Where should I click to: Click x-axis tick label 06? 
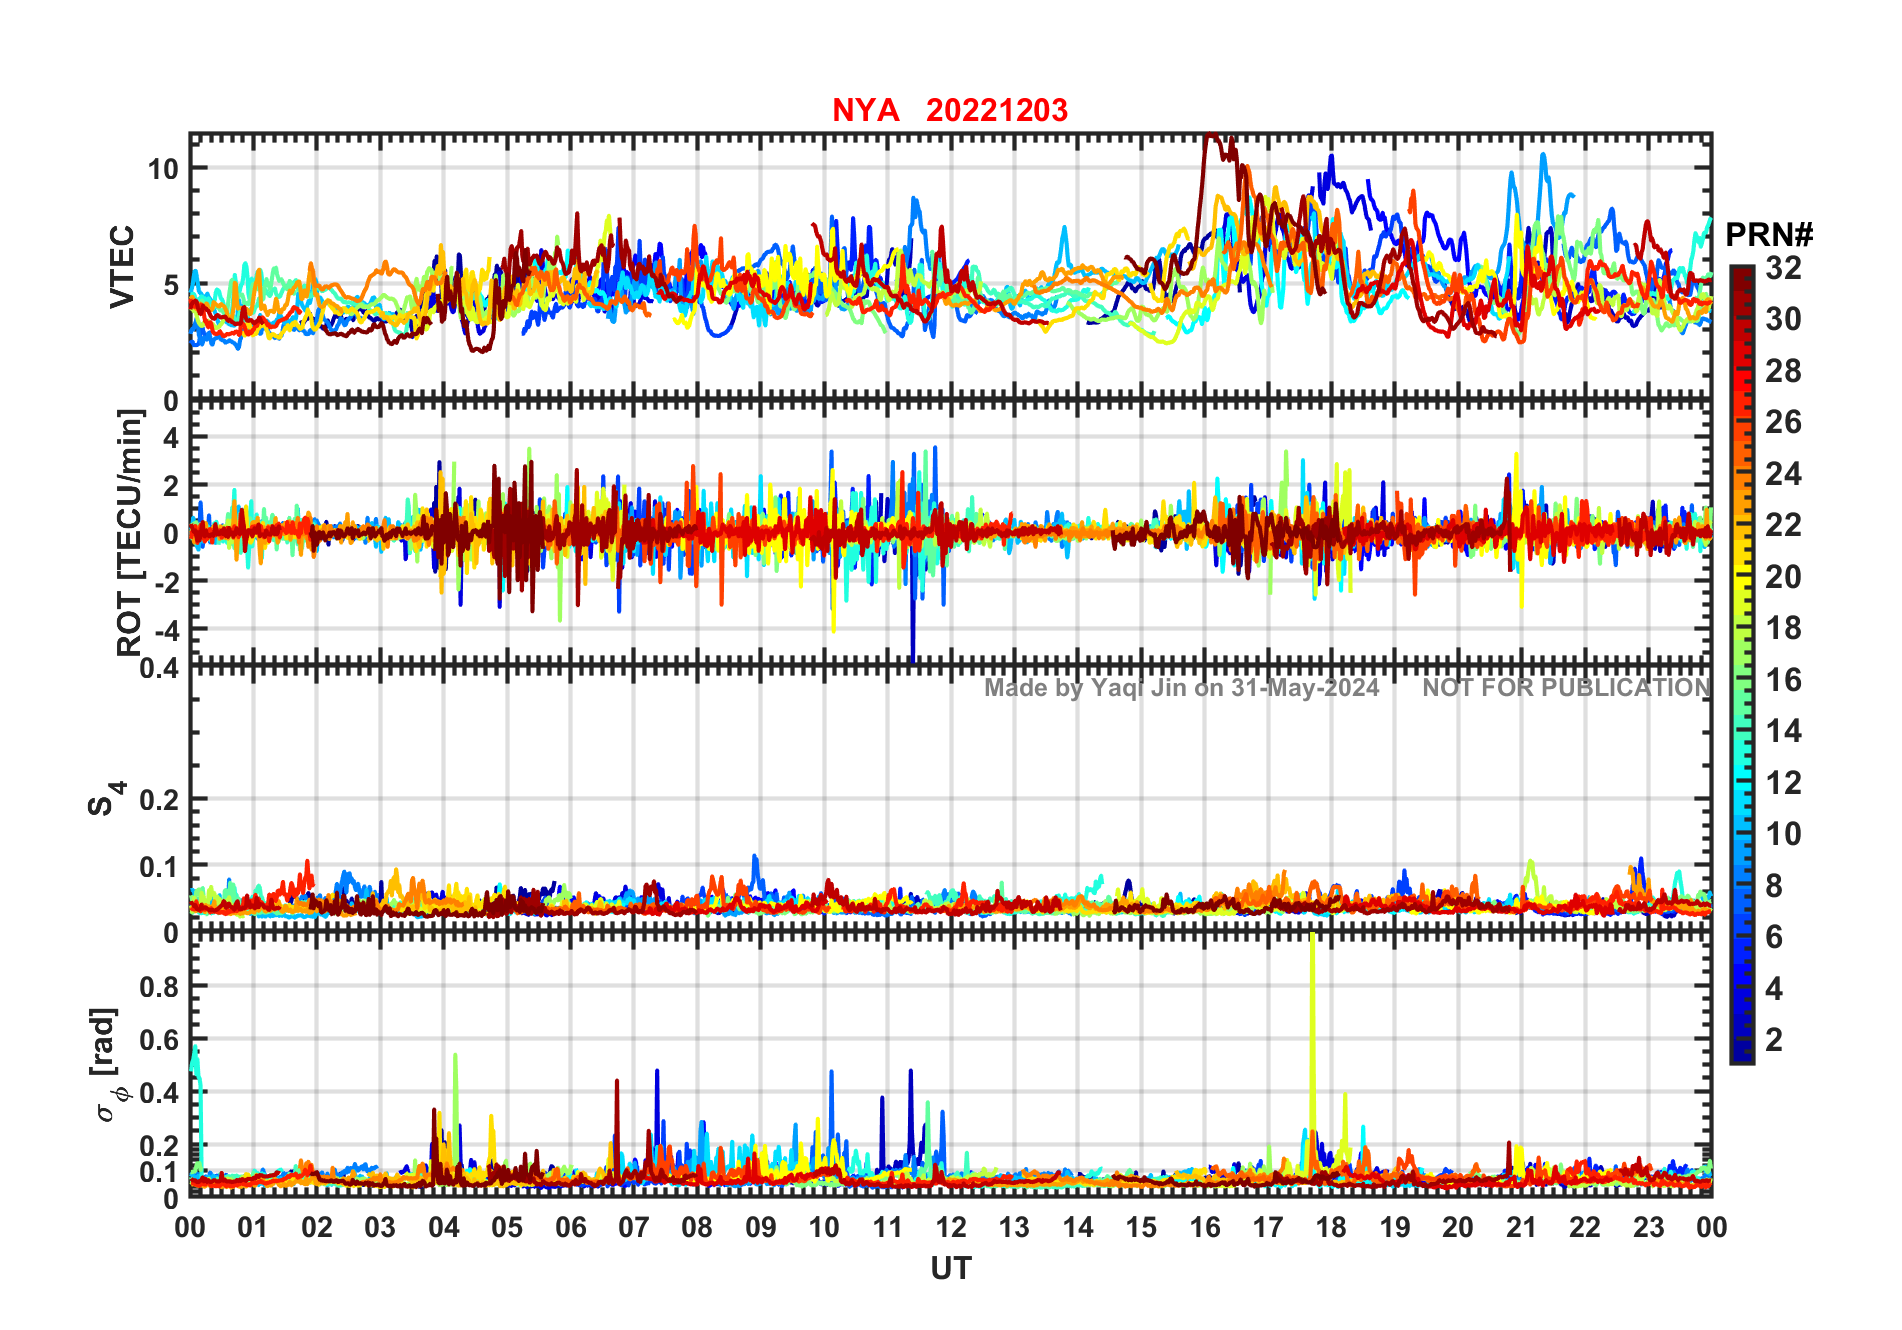point(571,1228)
